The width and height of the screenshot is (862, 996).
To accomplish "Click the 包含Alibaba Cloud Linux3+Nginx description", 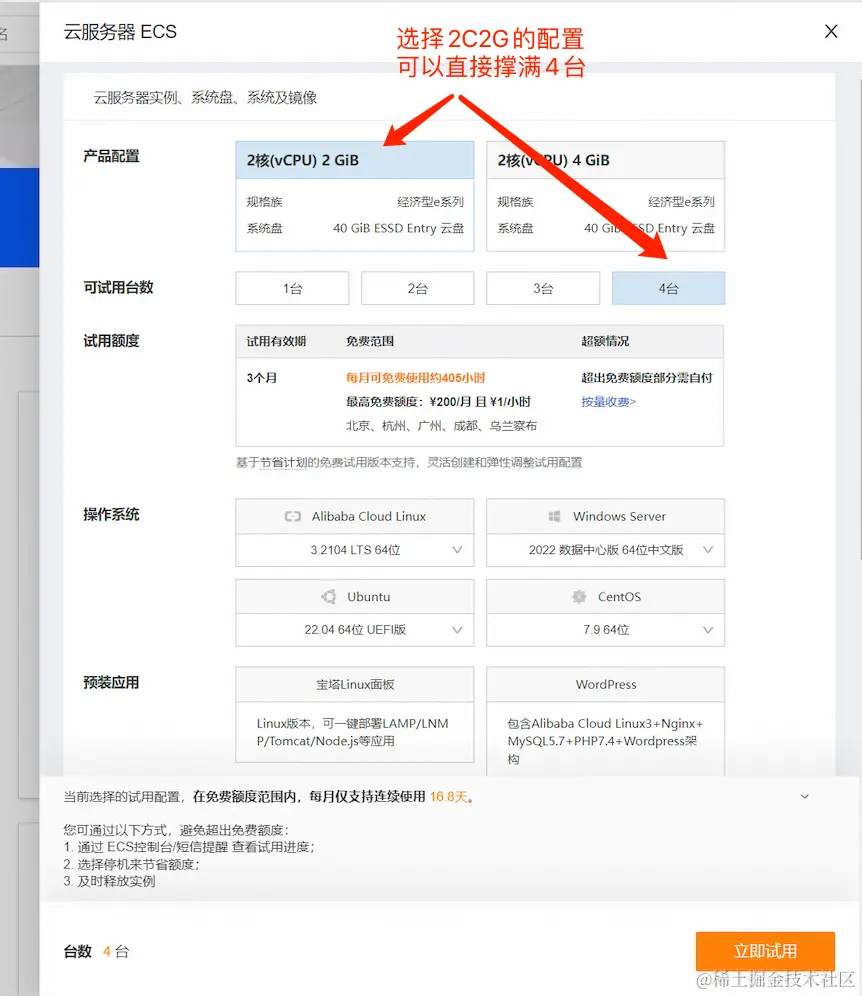I will tap(605, 741).
